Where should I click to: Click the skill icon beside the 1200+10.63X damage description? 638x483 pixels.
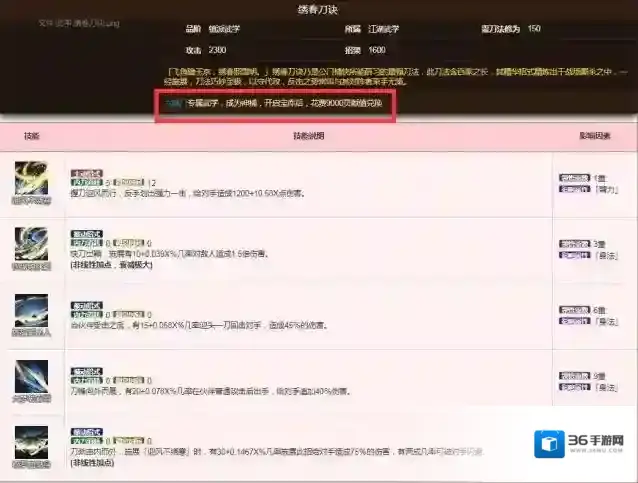pyautogui.click(x=31, y=178)
